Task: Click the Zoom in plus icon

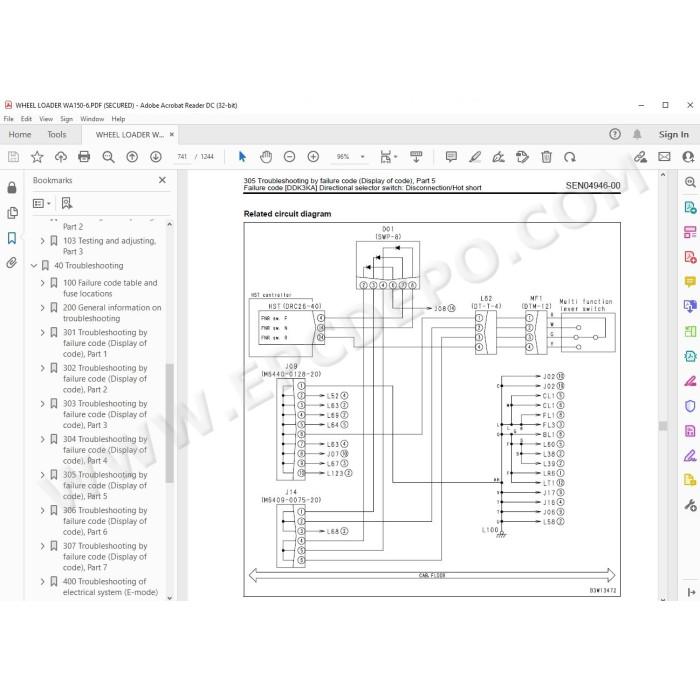Action: point(313,157)
